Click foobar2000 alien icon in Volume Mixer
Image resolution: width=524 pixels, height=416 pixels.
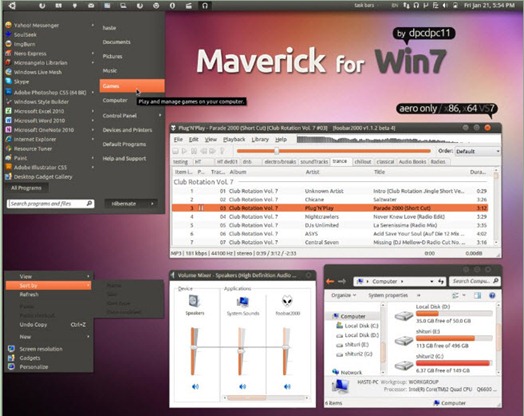coord(287,301)
